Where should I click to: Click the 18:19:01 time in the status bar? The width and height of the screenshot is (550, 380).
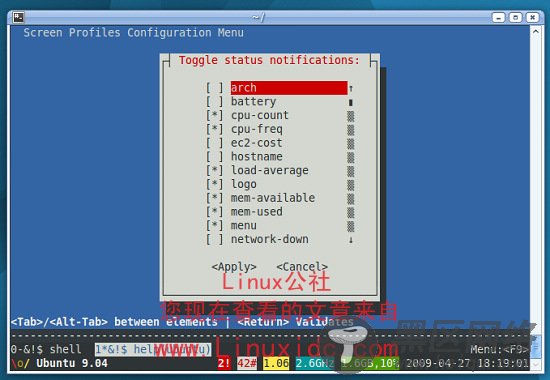pyautogui.click(x=503, y=363)
